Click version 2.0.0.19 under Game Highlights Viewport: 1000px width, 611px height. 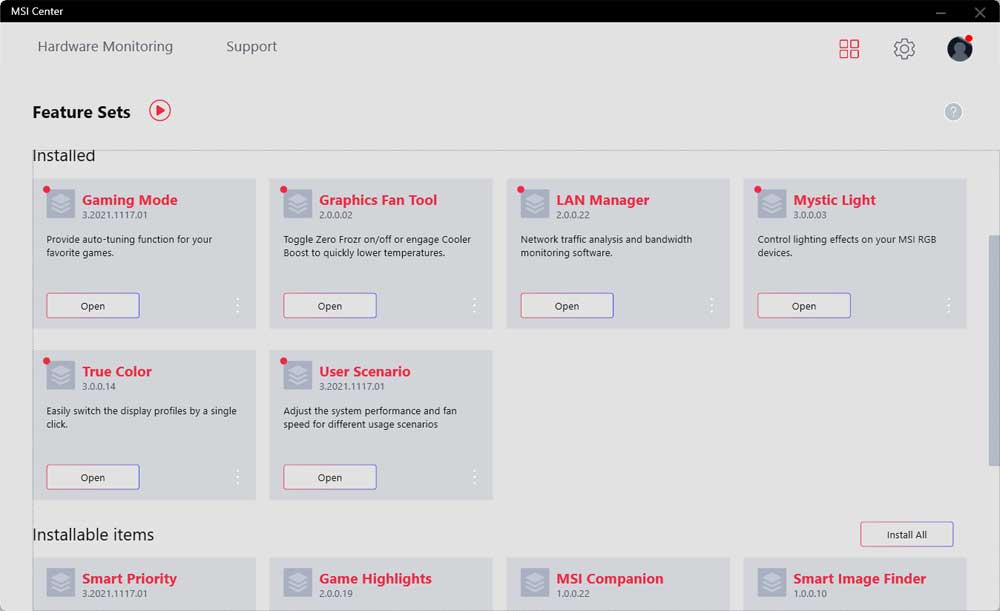pyautogui.click(x=335, y=593)
